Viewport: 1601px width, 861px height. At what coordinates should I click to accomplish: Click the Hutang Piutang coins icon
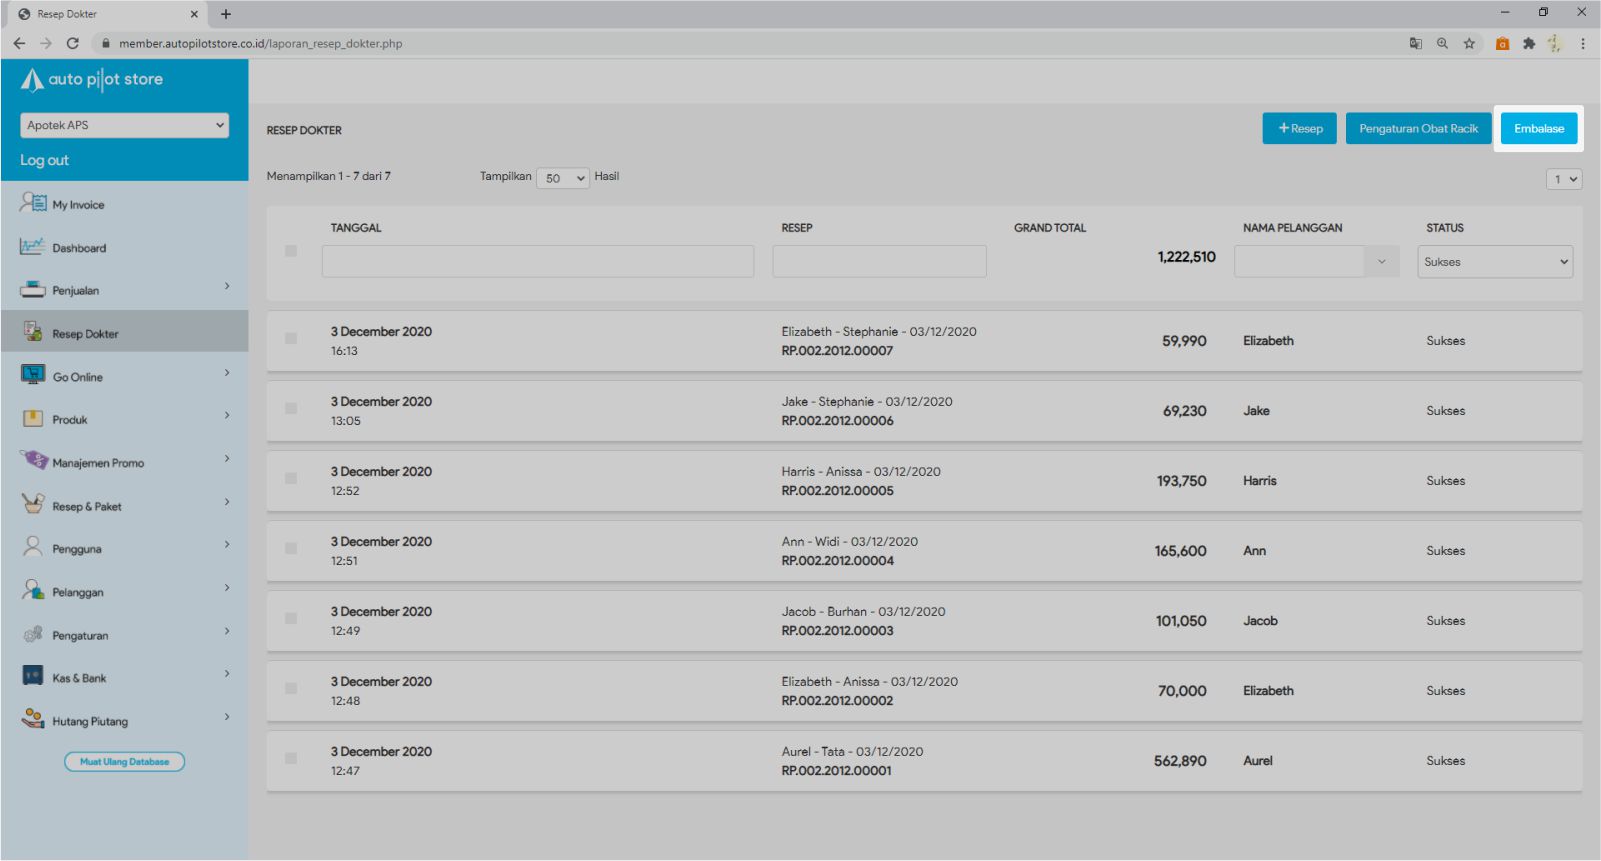33,719
